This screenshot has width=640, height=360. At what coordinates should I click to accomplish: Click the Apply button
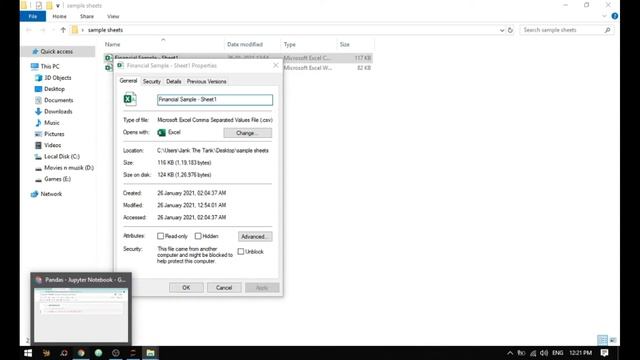click(x=262, y=288)
